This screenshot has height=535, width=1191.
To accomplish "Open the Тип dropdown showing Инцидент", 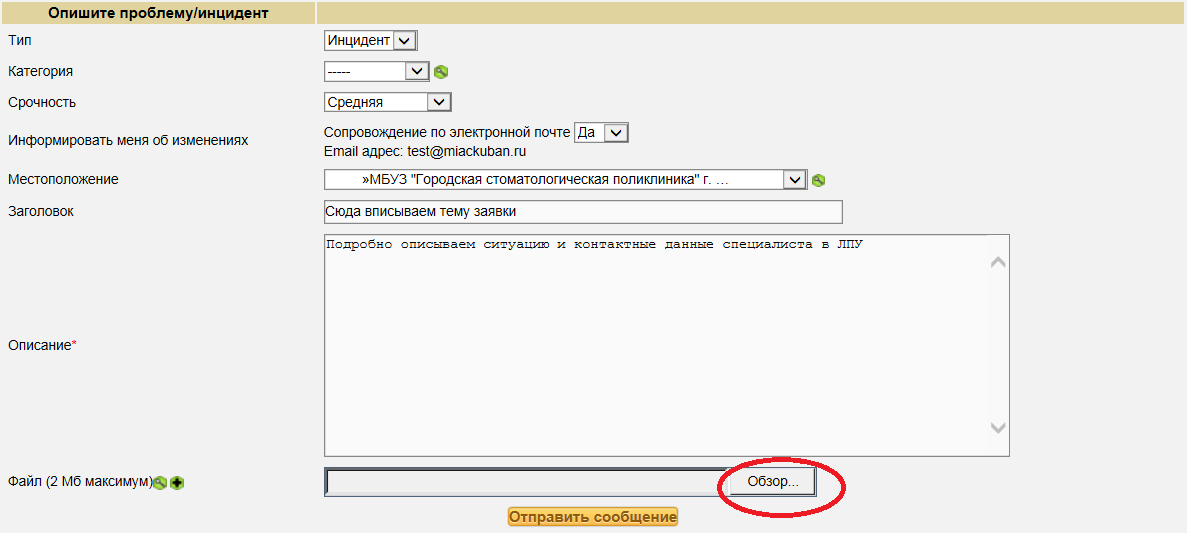I will [x=370, y=41].
